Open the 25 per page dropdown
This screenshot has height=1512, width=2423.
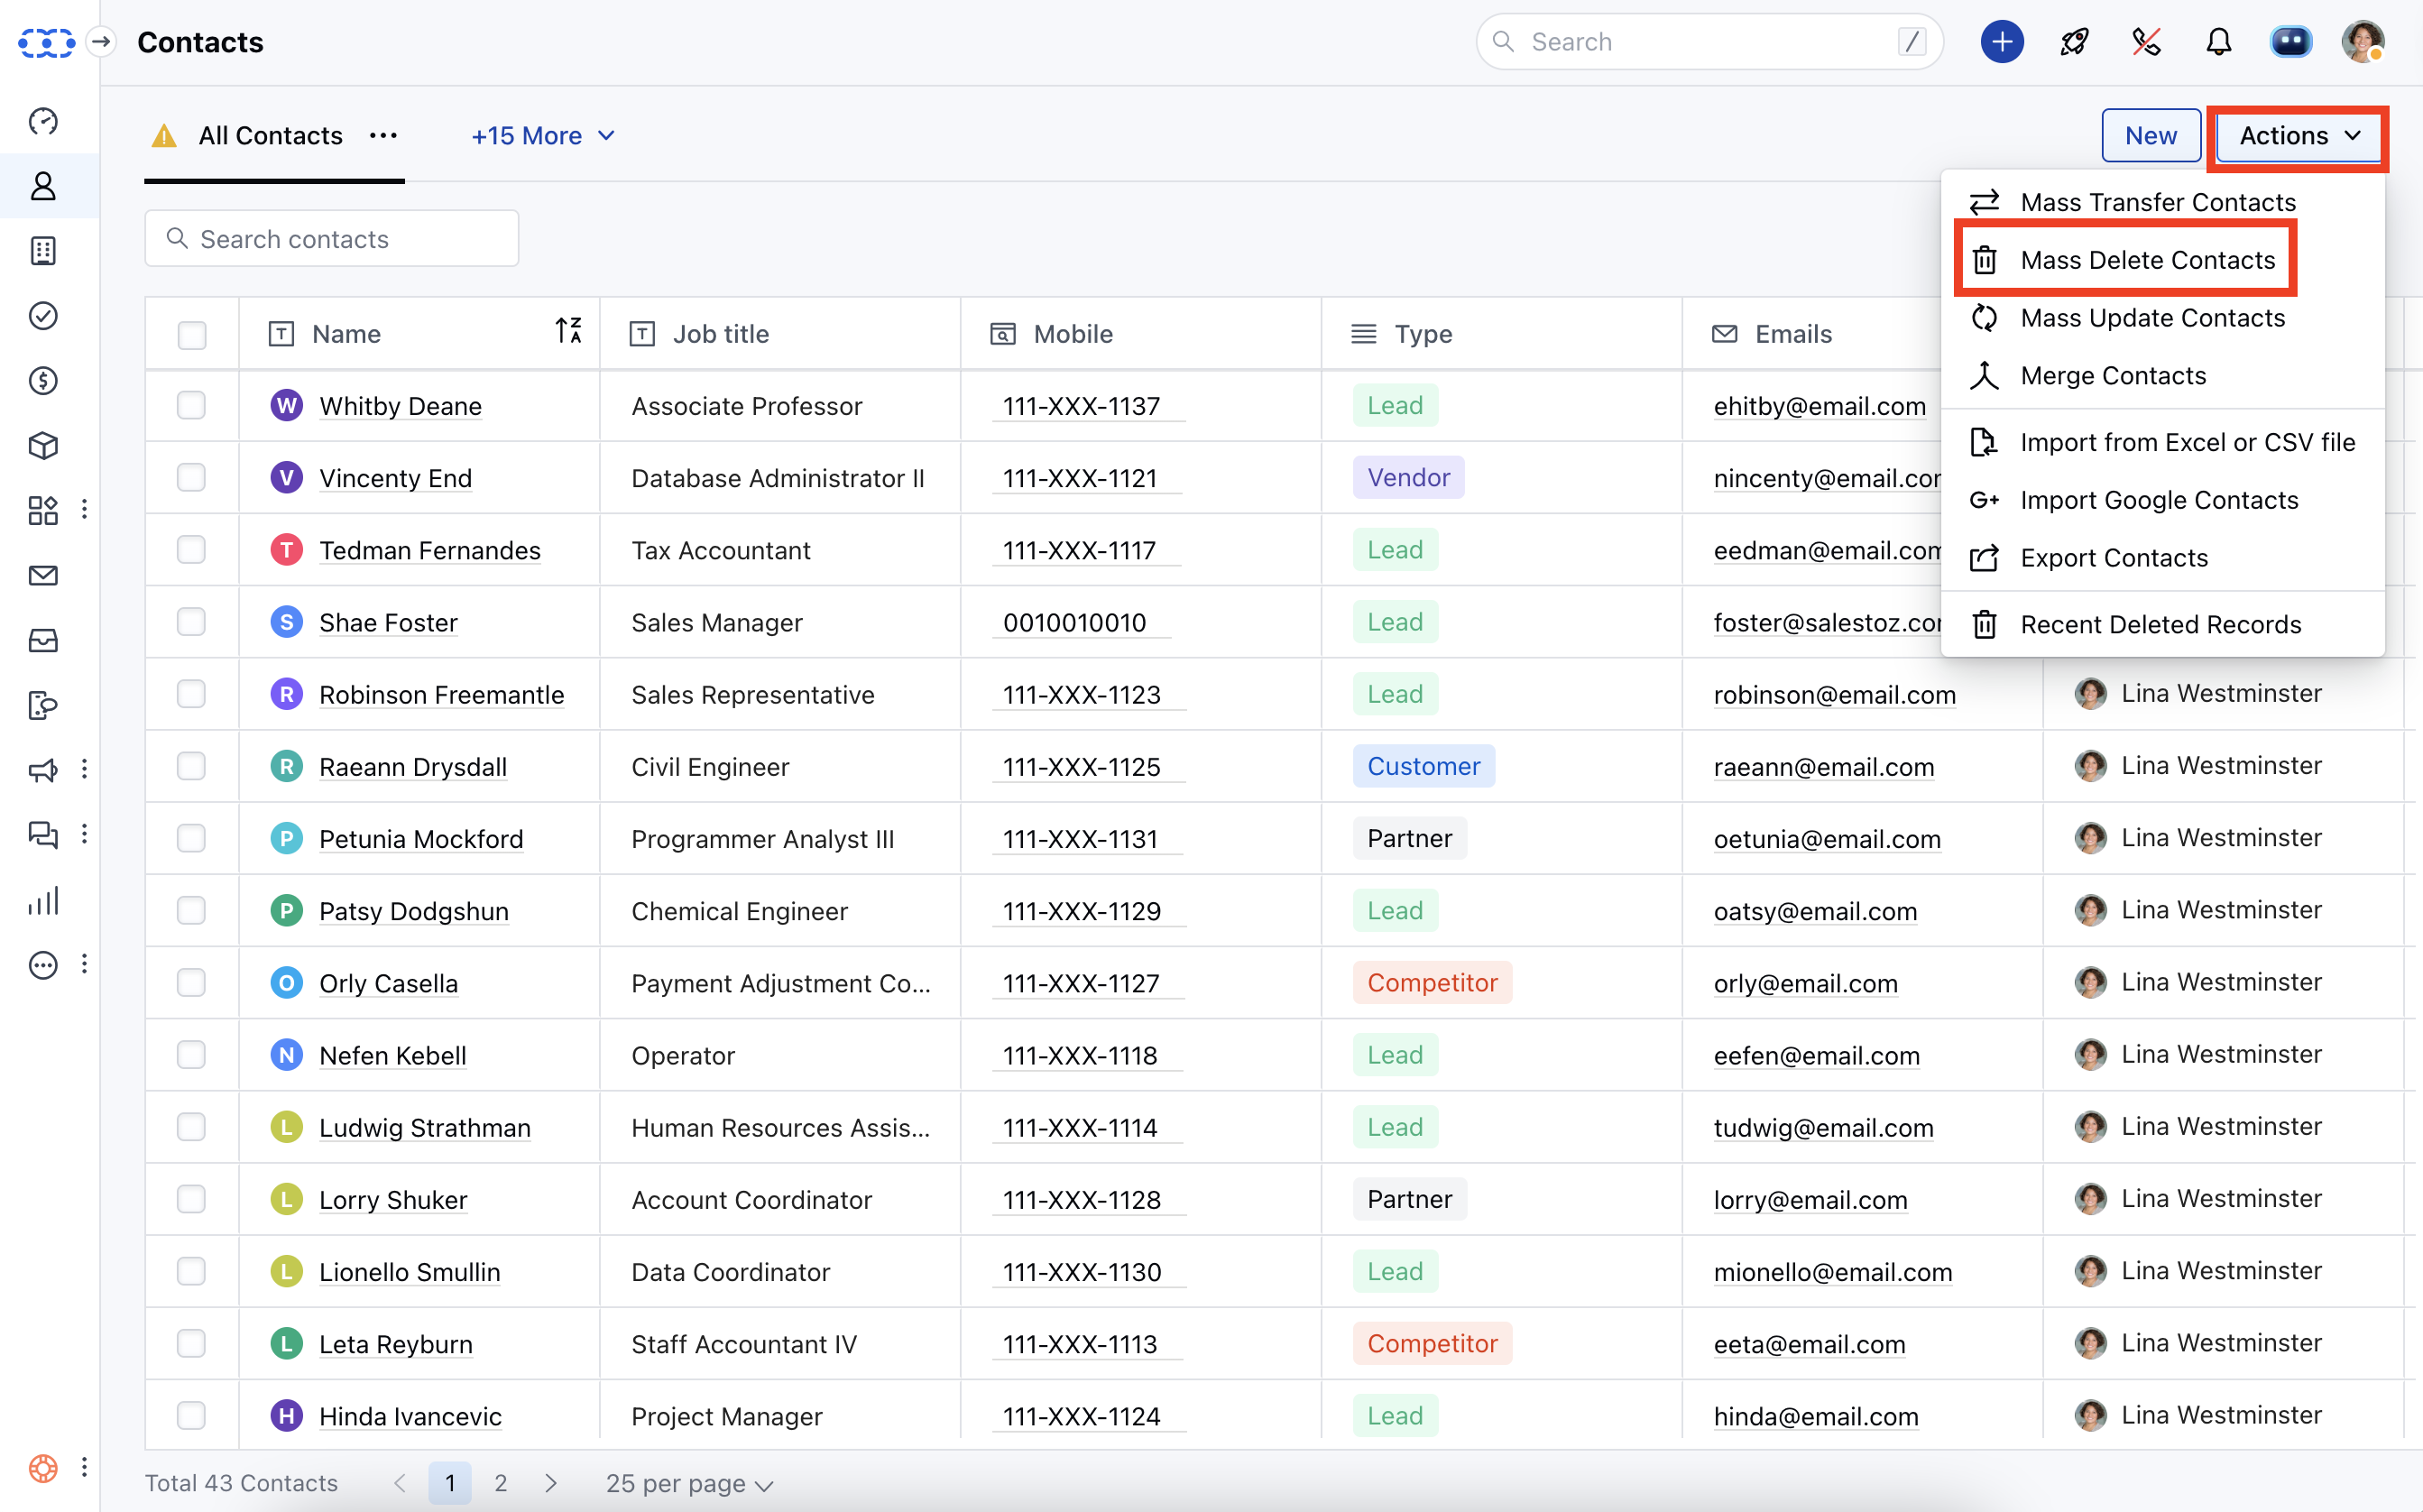tap(688, 1483)
